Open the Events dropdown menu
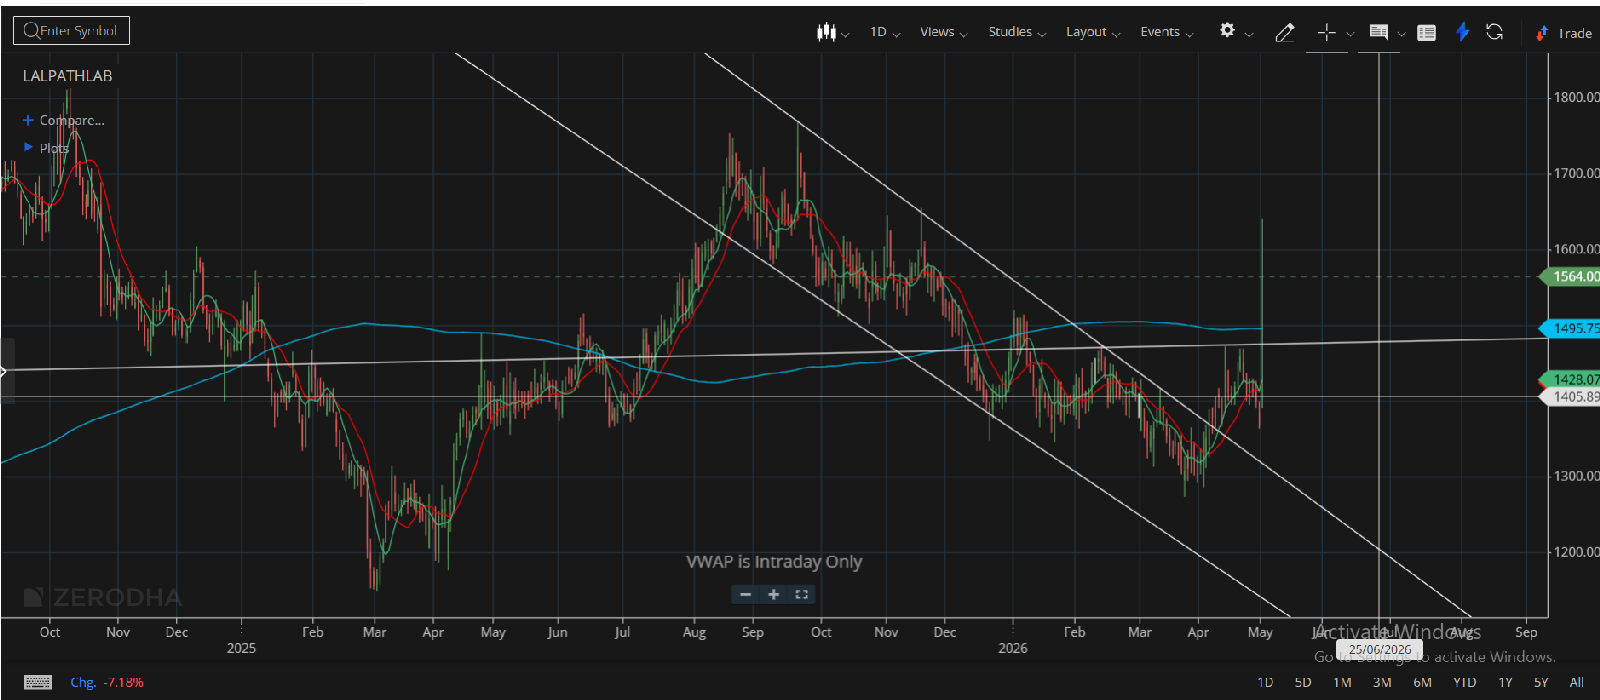Viewport: 1600px width, 700px height. [x=1167, y=32]
